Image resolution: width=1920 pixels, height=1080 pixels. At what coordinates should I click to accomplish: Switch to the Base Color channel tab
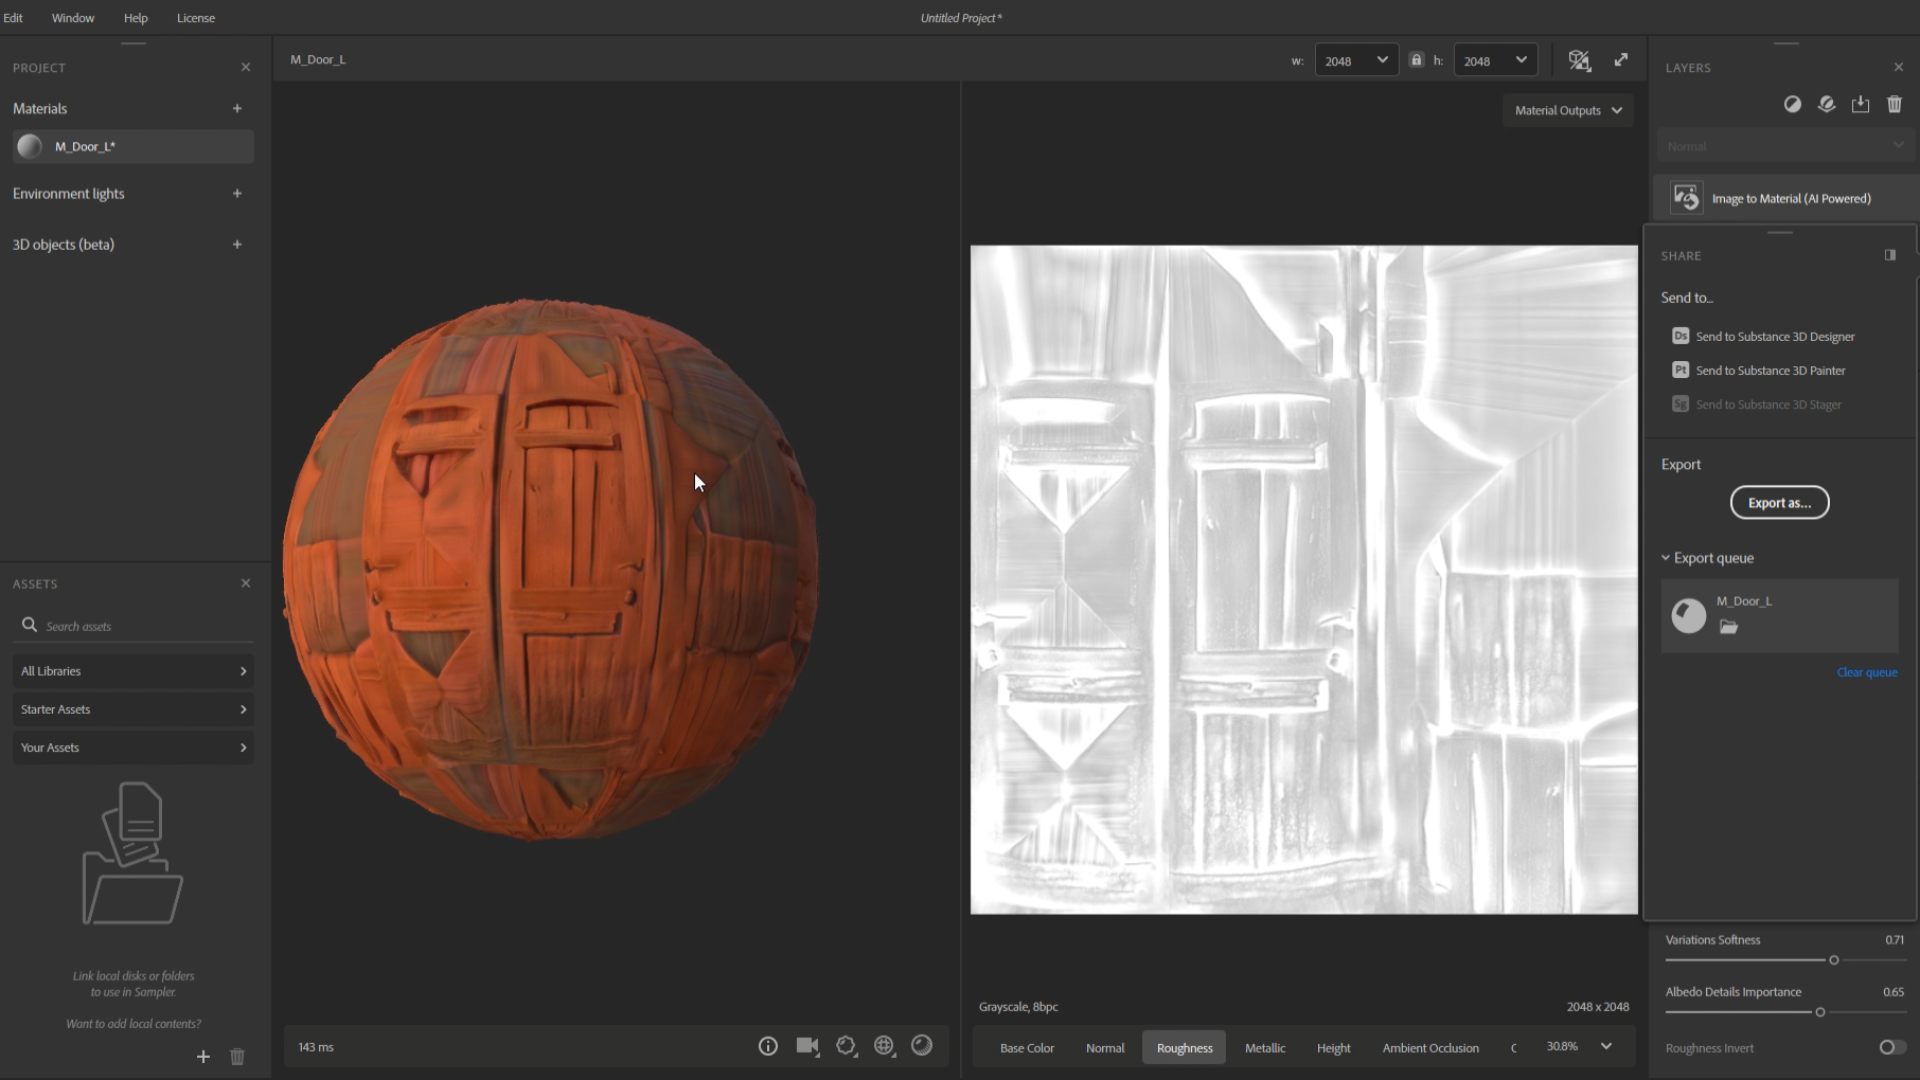(x=1027, y=1048)
